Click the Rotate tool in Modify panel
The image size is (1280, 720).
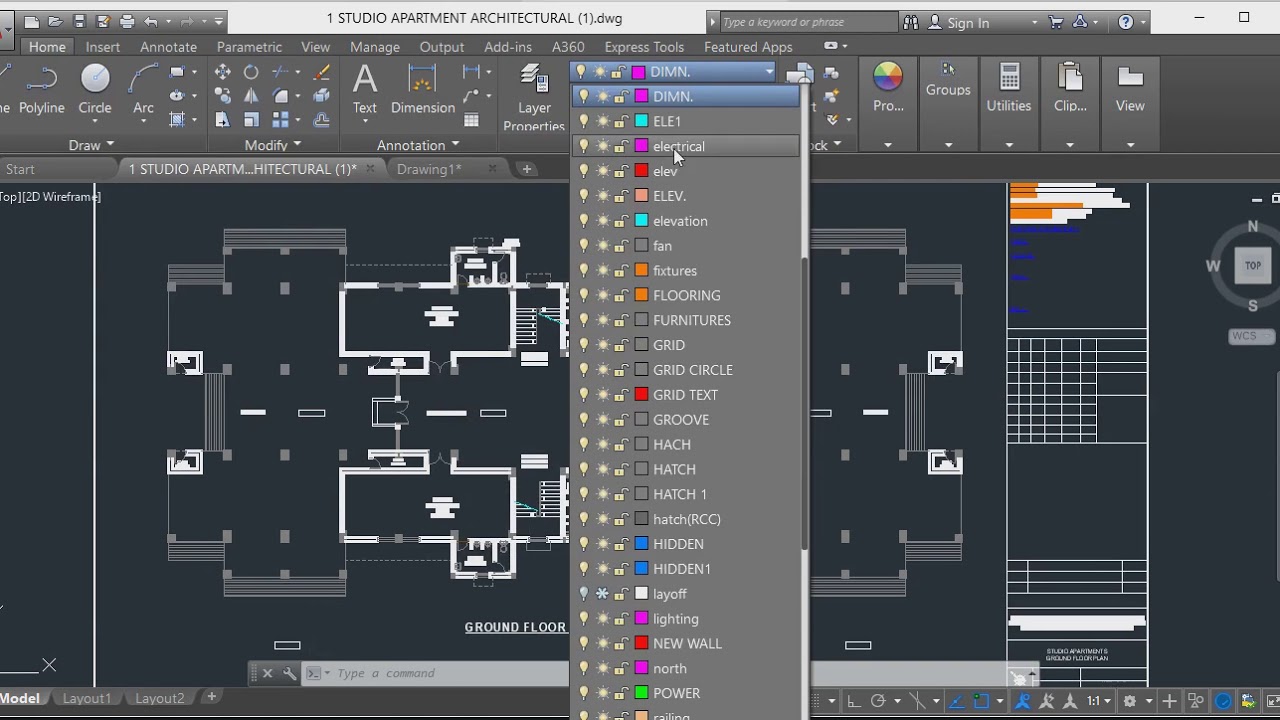[251, 72]
